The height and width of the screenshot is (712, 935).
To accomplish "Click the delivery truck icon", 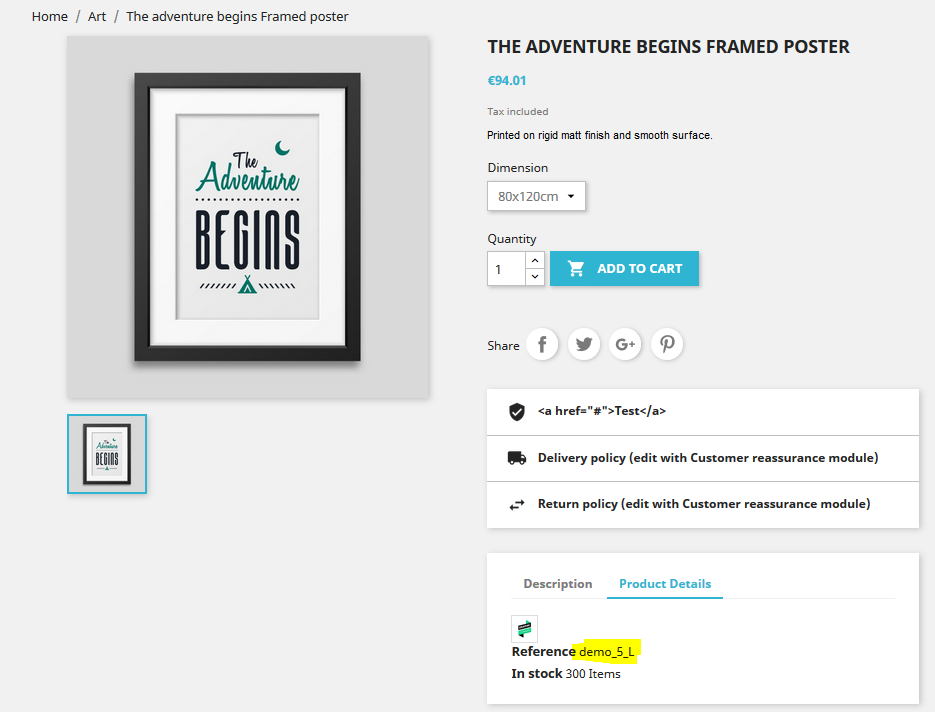I will click(x=517, y=458).
